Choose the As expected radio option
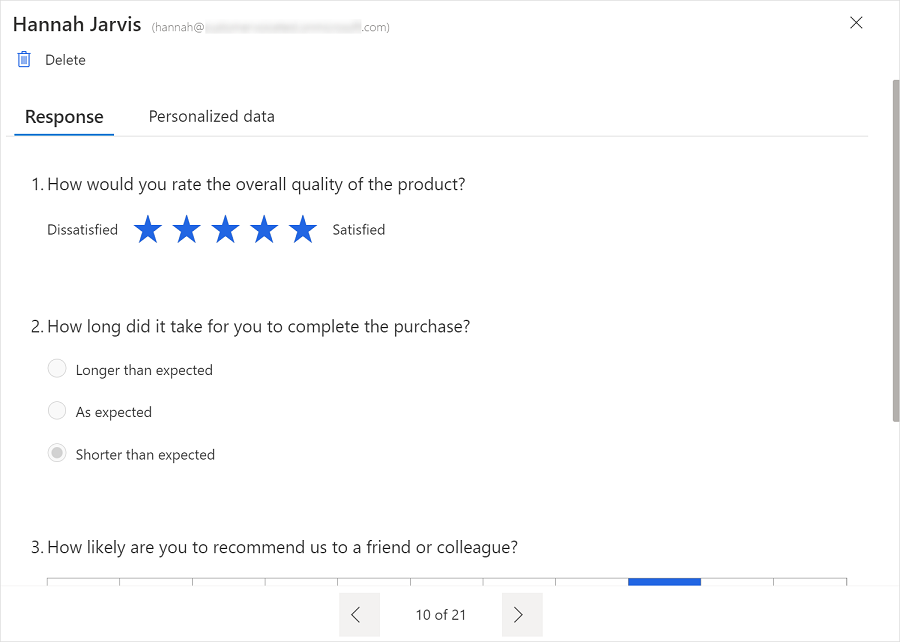900x642 pixels. click(x=57, y=411)
